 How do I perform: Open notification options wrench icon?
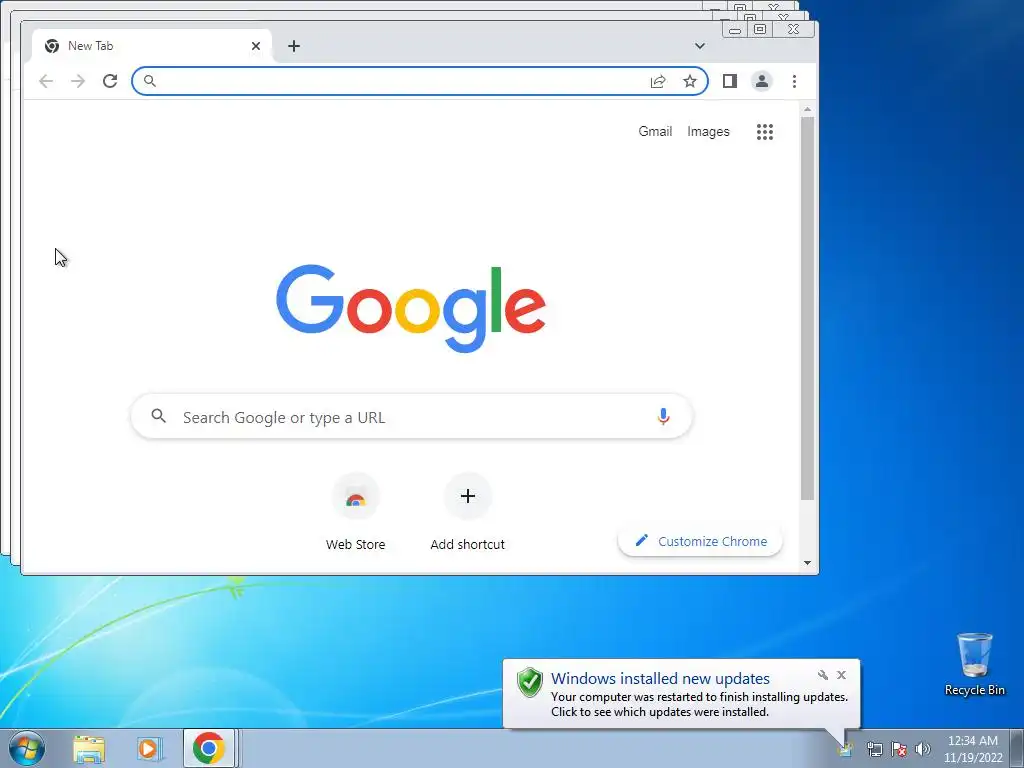tap(823, 675)
